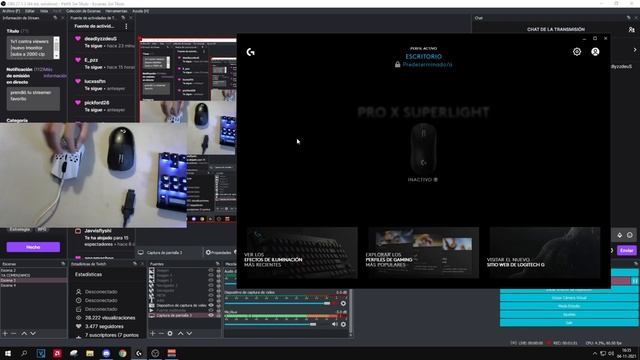Open Propiedades for selected source
This screenshot has width=640, height=360.
[x=218, y=253]
